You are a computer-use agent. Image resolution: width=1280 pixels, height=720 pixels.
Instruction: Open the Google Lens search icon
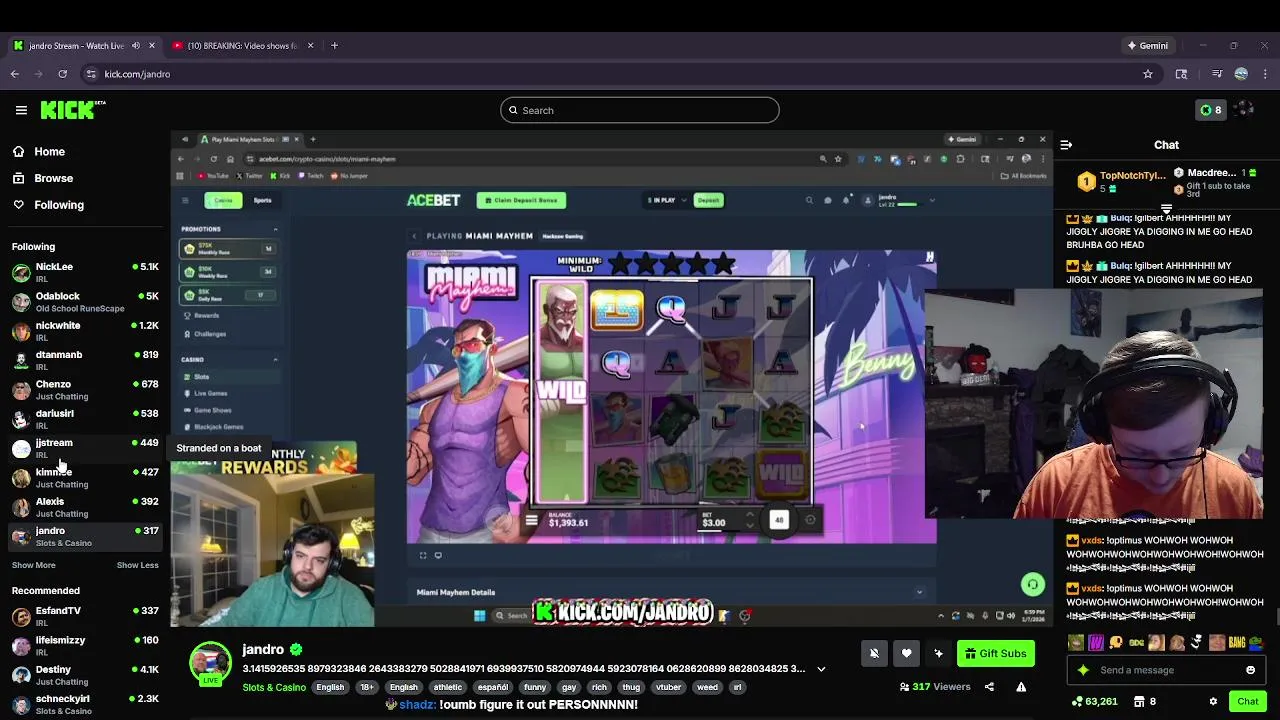point(1181,74)
